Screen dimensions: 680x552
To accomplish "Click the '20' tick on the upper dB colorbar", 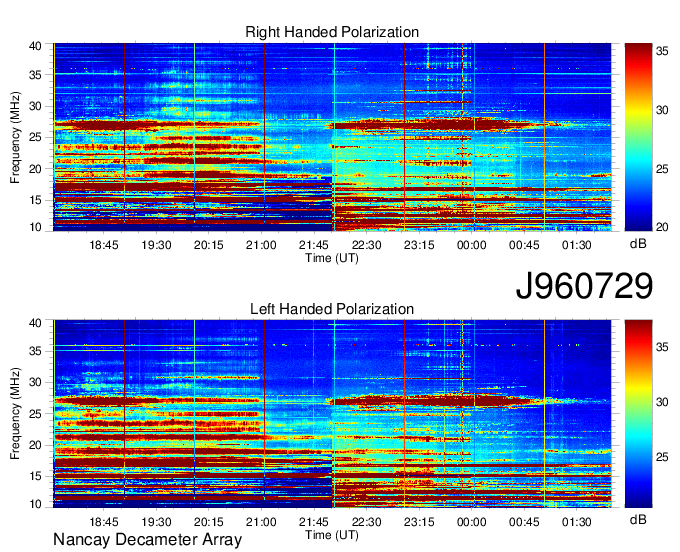I will coord(662,227).
